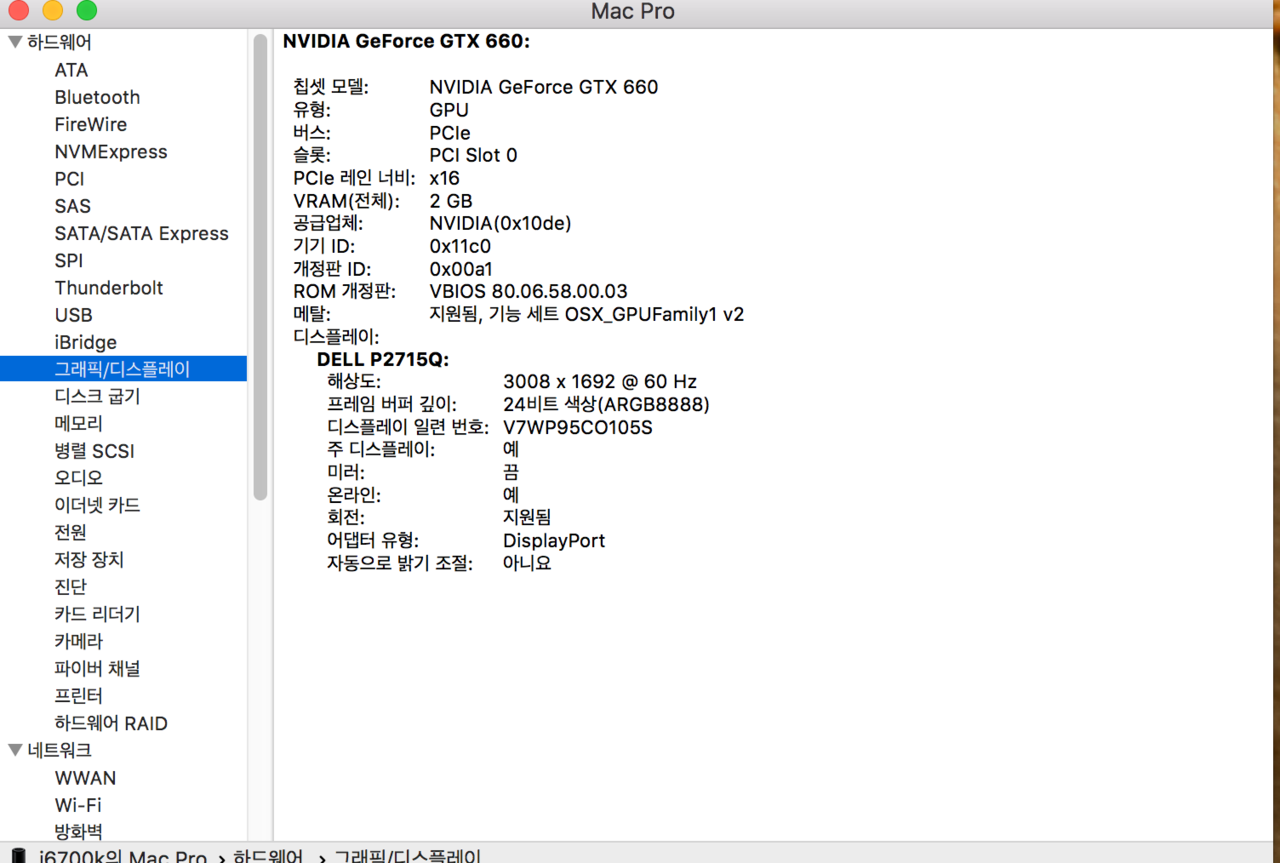Open the 병렬 SCSI category
The height and width of the screenshot is (863, 1280).
tap(94, 451)
